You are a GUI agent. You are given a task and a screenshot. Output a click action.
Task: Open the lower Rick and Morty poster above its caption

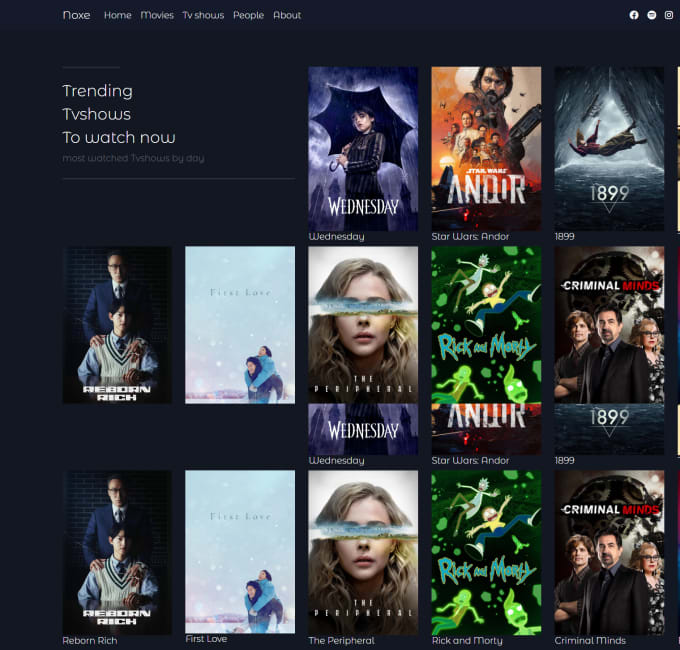pos(486,552)
